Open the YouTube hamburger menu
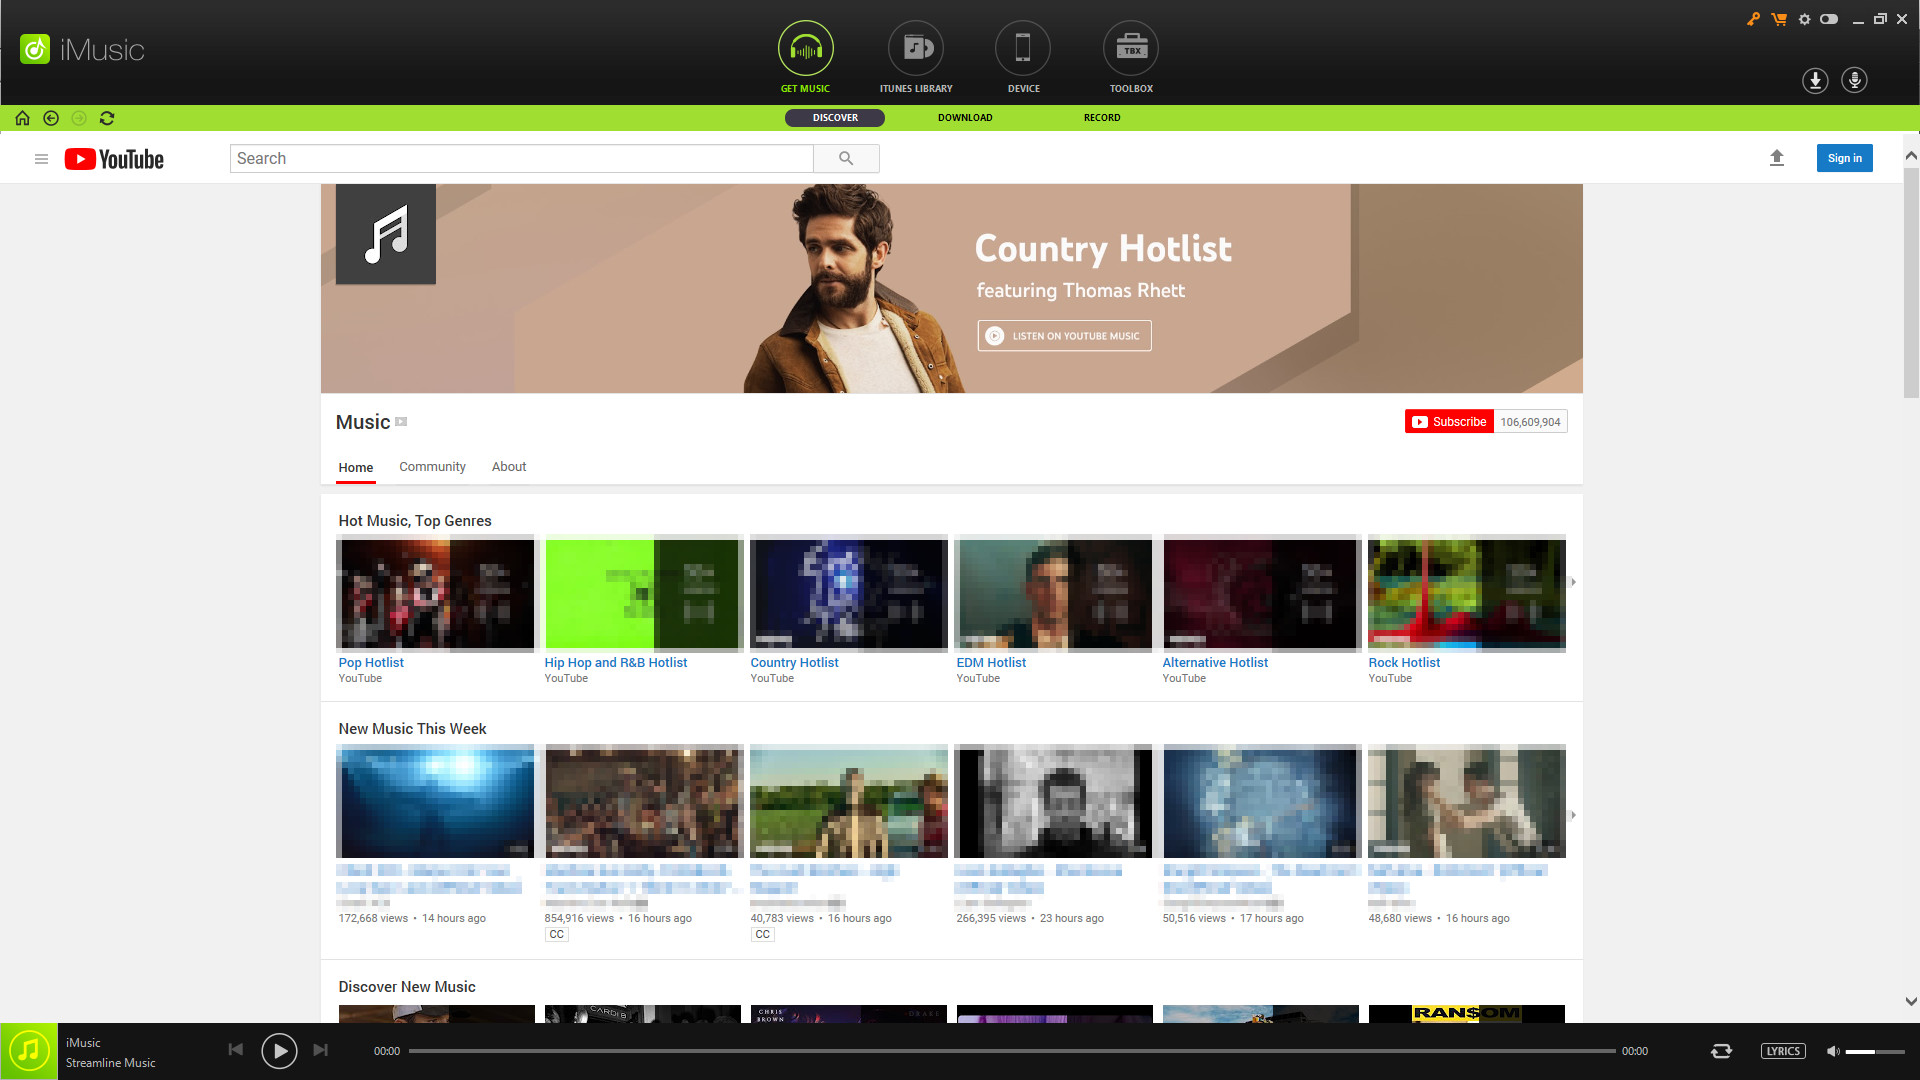 point(41,158)
